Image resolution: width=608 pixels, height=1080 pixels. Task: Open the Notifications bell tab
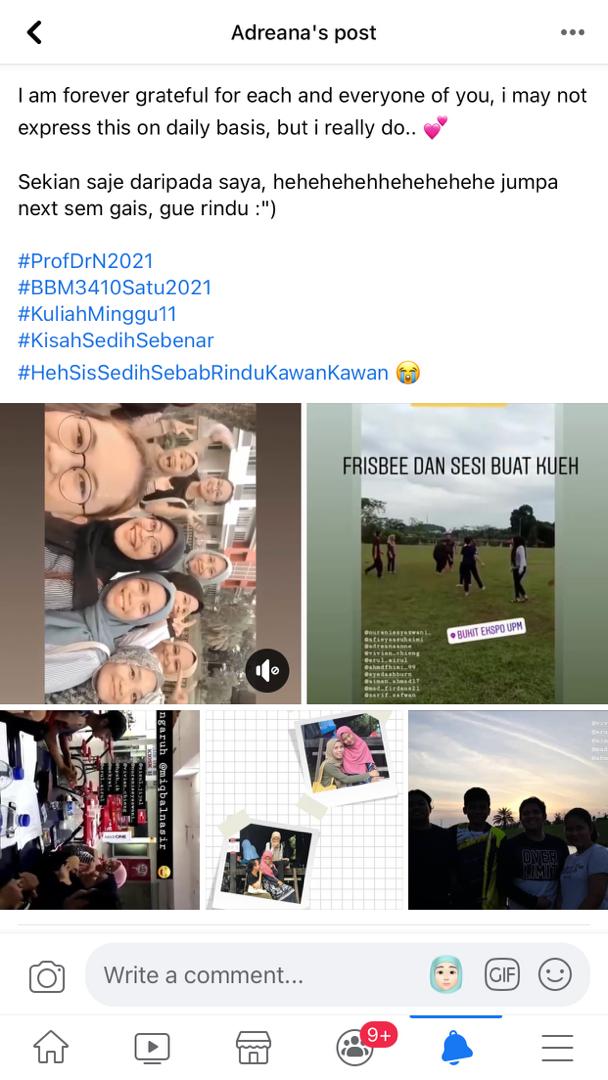coord(457,1048)
